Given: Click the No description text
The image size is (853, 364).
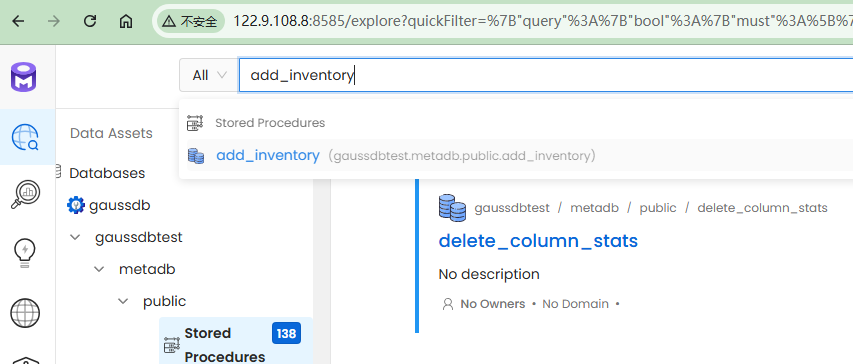Looking at the screenshot, I should point(489,274).
